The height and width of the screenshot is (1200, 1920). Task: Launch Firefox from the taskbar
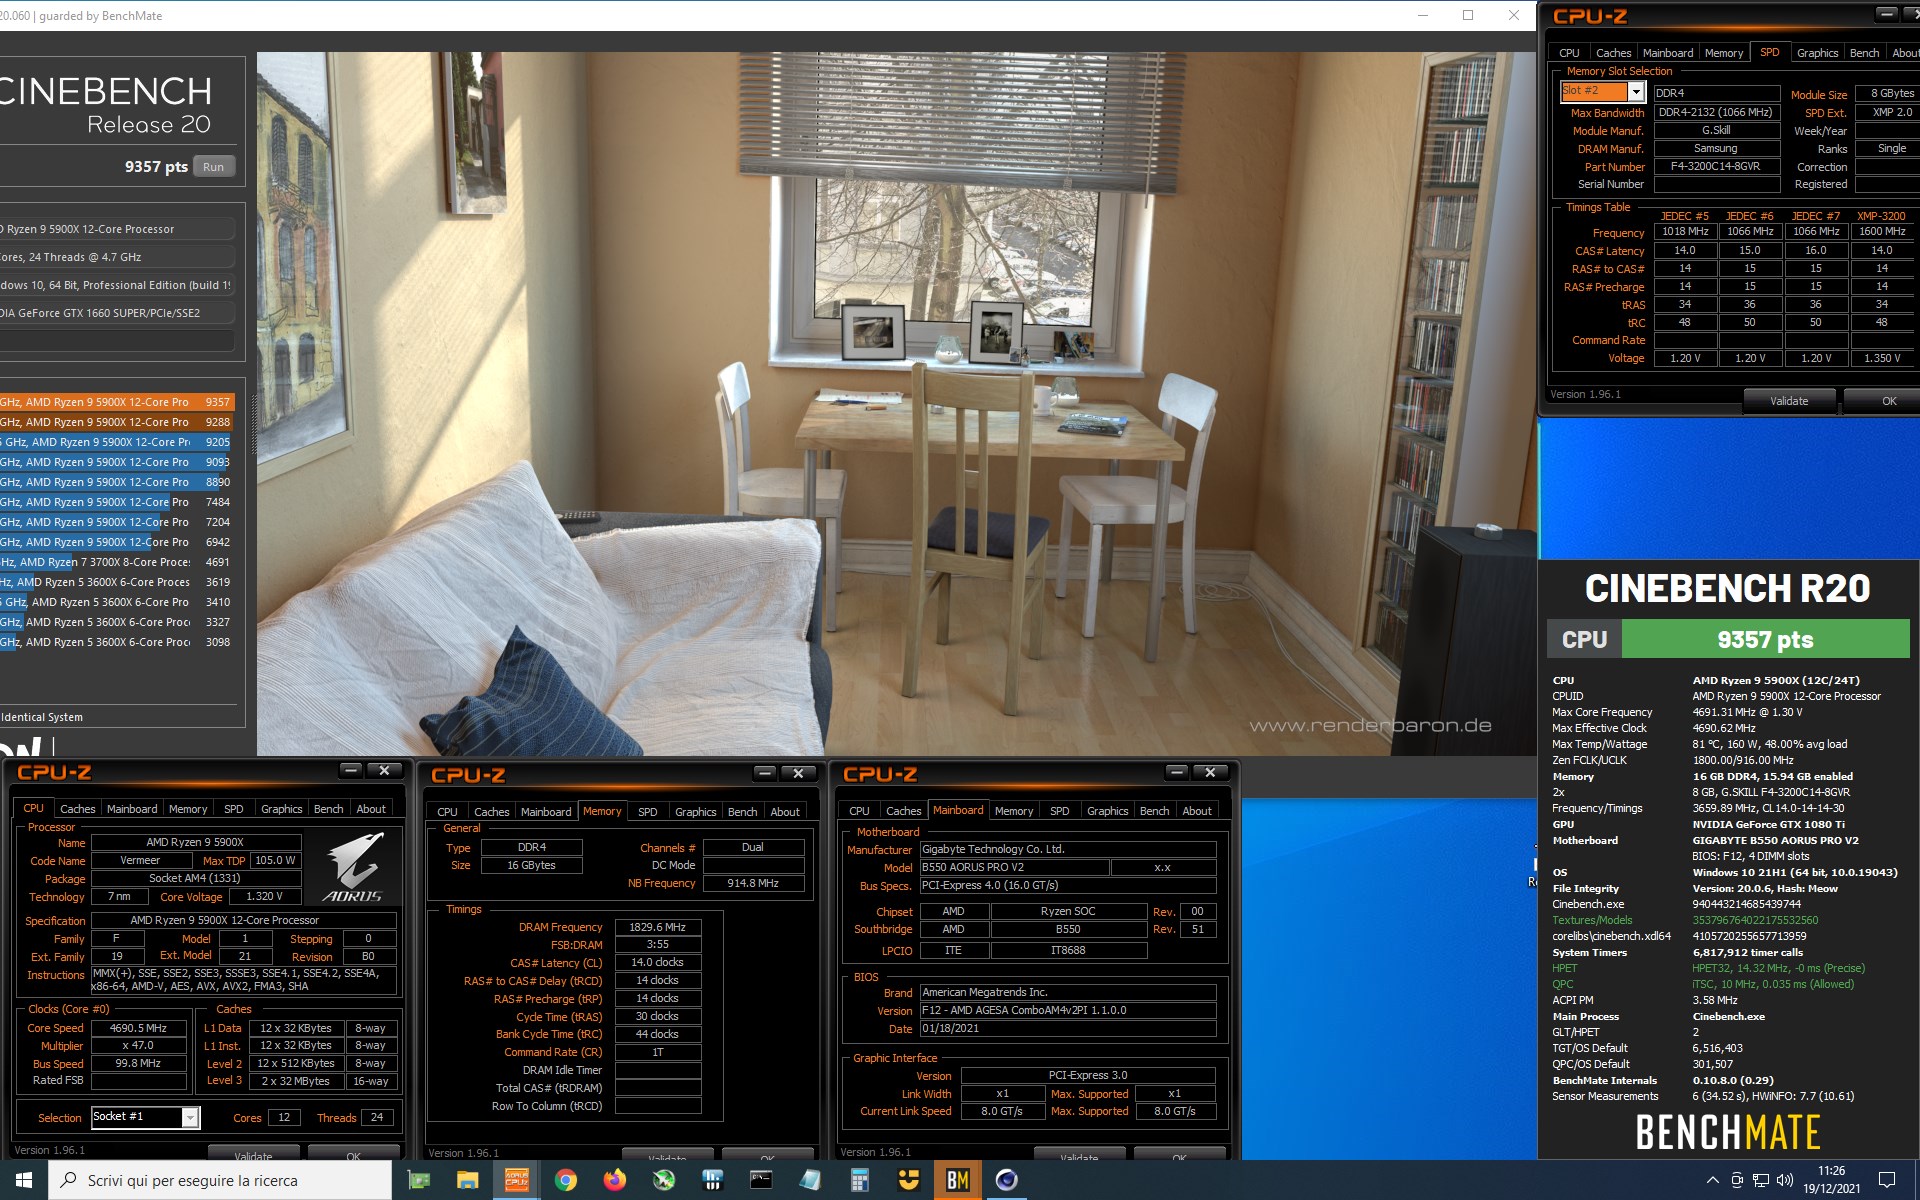click(614, 1180)
